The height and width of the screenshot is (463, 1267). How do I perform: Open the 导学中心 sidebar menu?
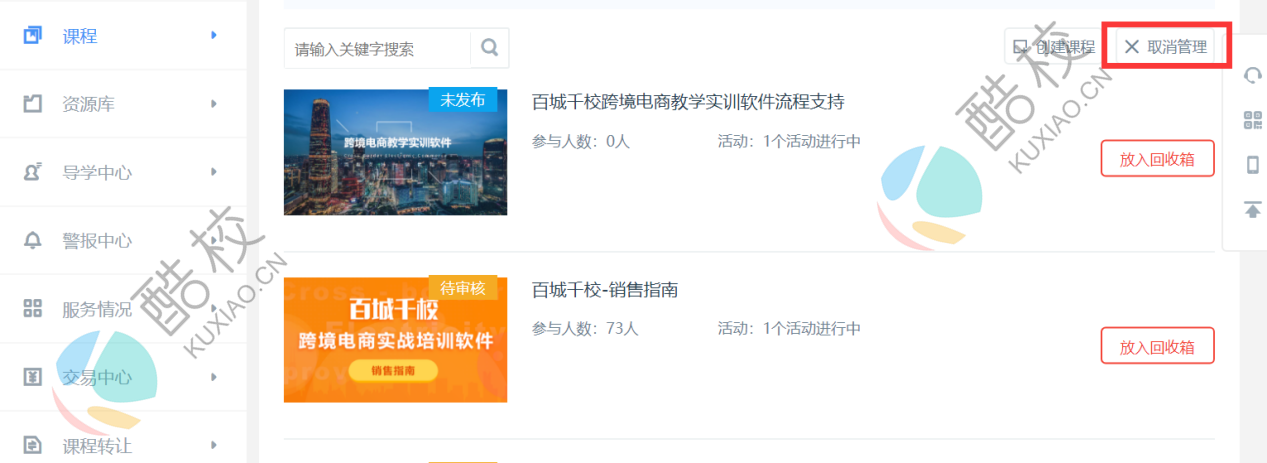123,172
